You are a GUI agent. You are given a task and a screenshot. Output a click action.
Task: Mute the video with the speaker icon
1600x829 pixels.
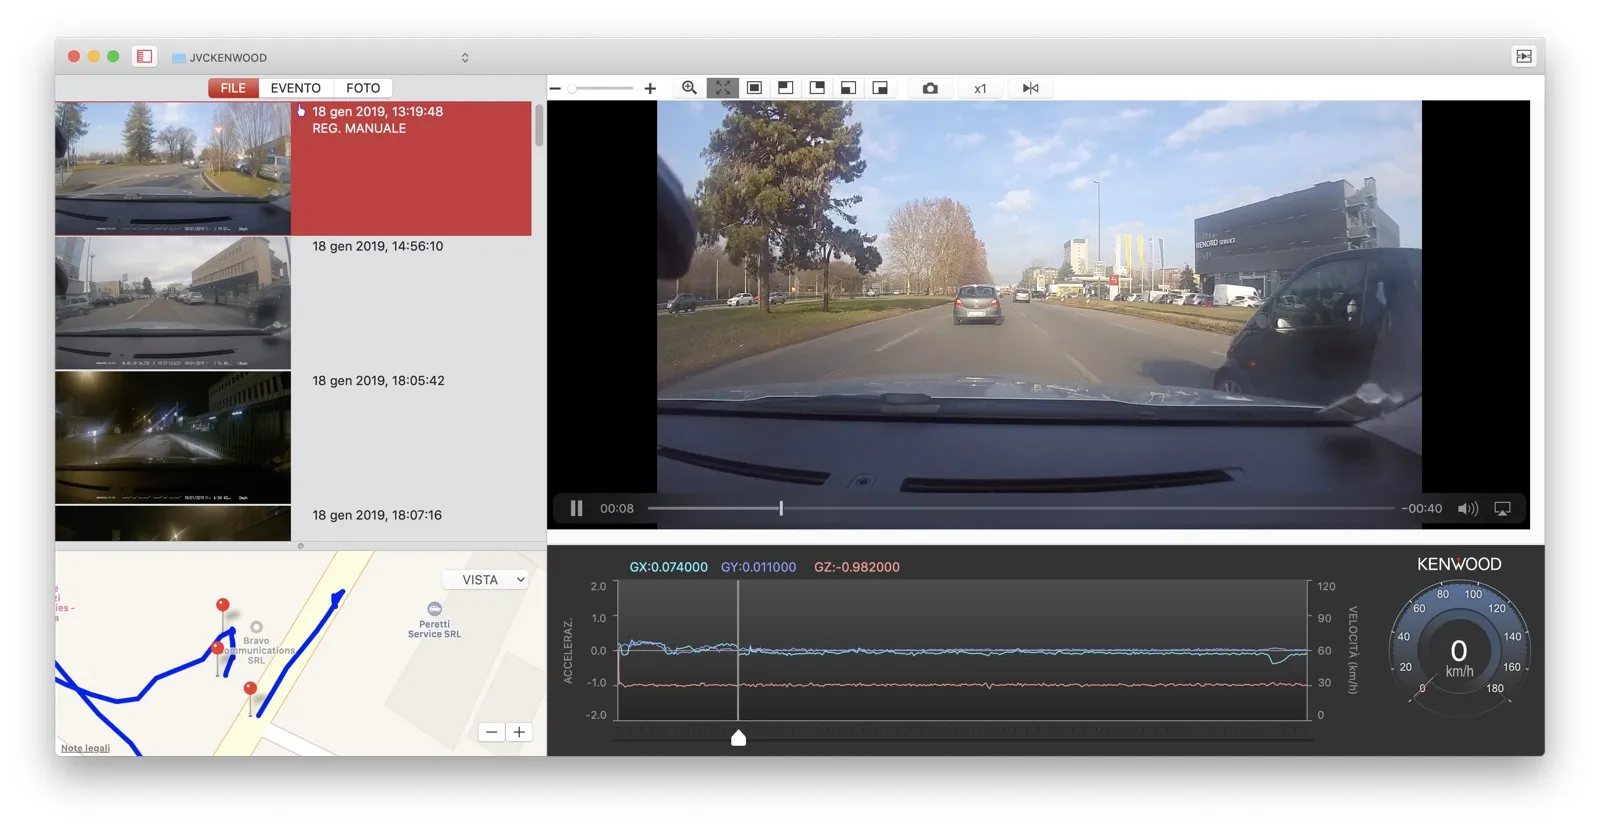point(1467,508)
